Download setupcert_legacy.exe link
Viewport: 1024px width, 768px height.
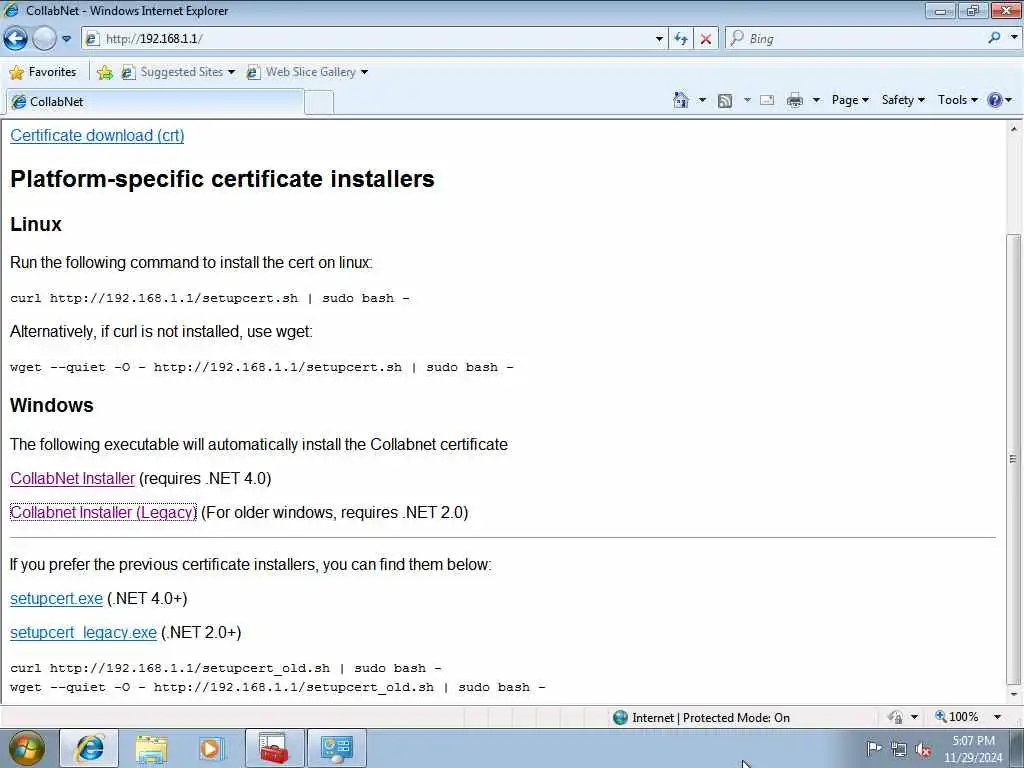(83, 632)
